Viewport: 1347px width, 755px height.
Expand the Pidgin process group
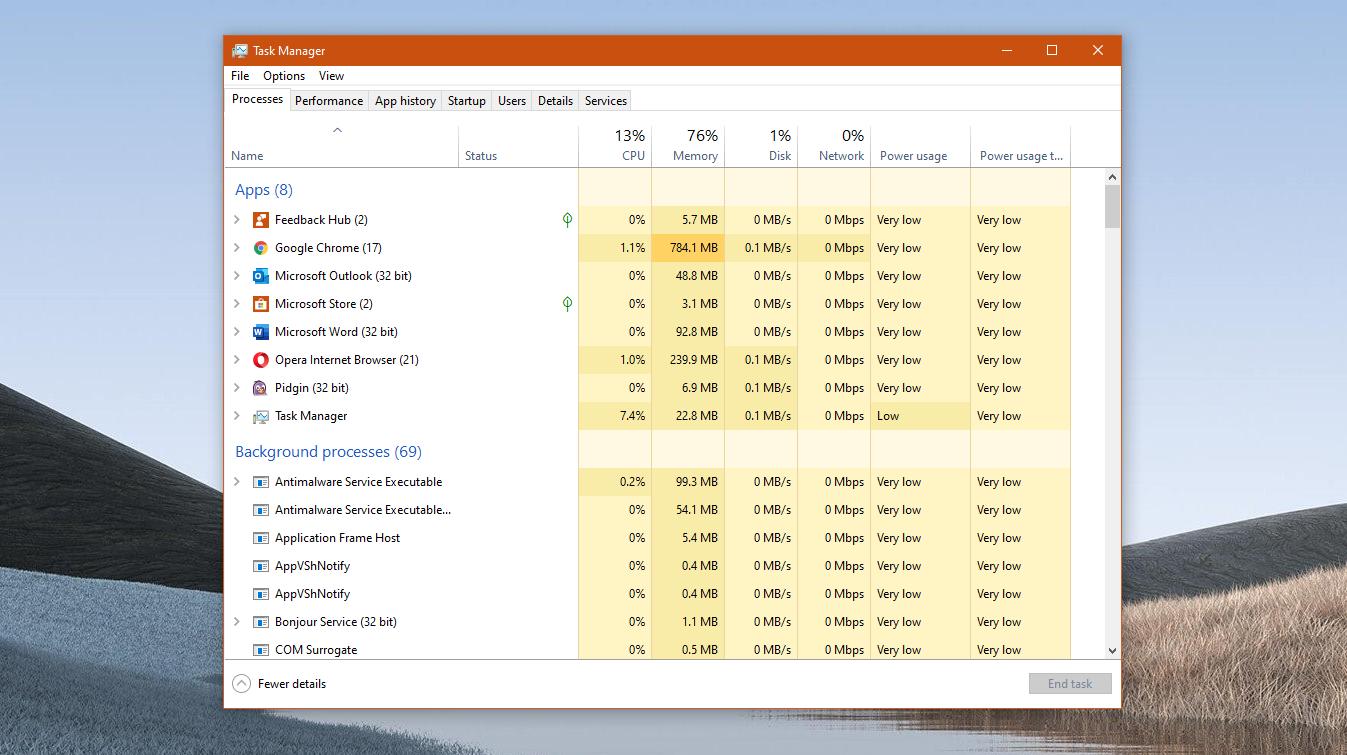pyautogui.click(x=237, y=388)
